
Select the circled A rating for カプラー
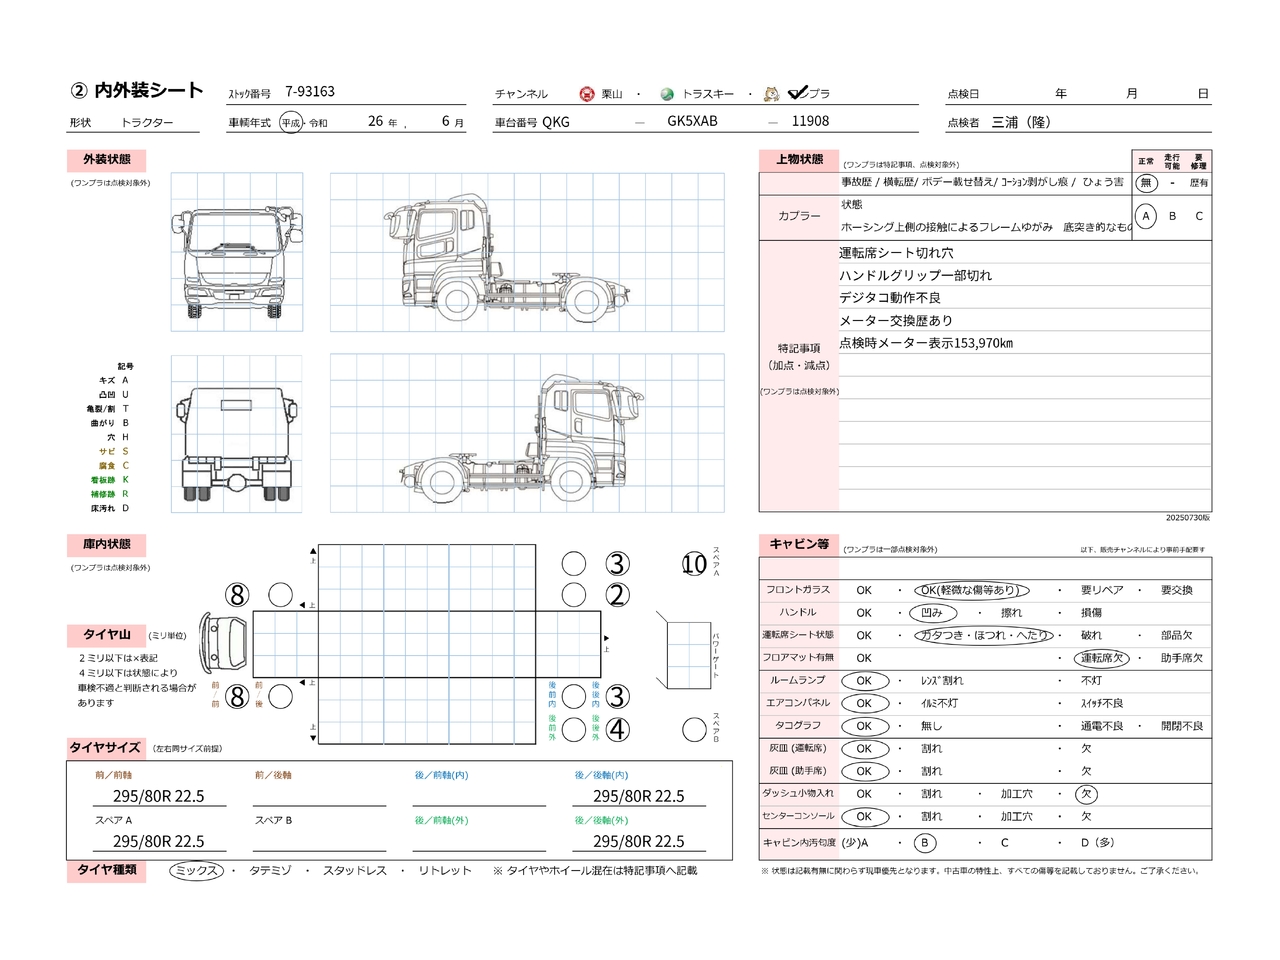coord(1146,216)
